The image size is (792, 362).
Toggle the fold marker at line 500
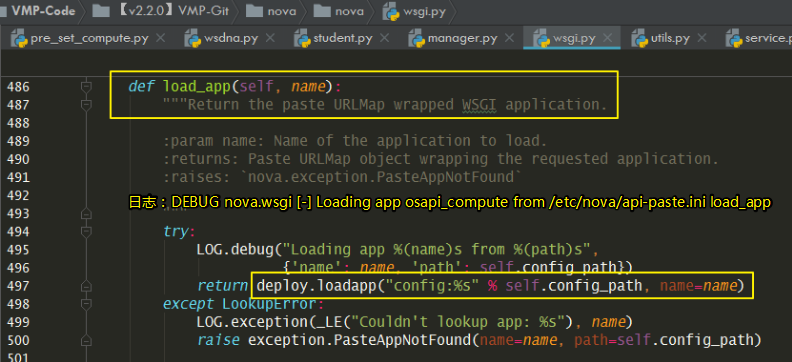(86, 340)
